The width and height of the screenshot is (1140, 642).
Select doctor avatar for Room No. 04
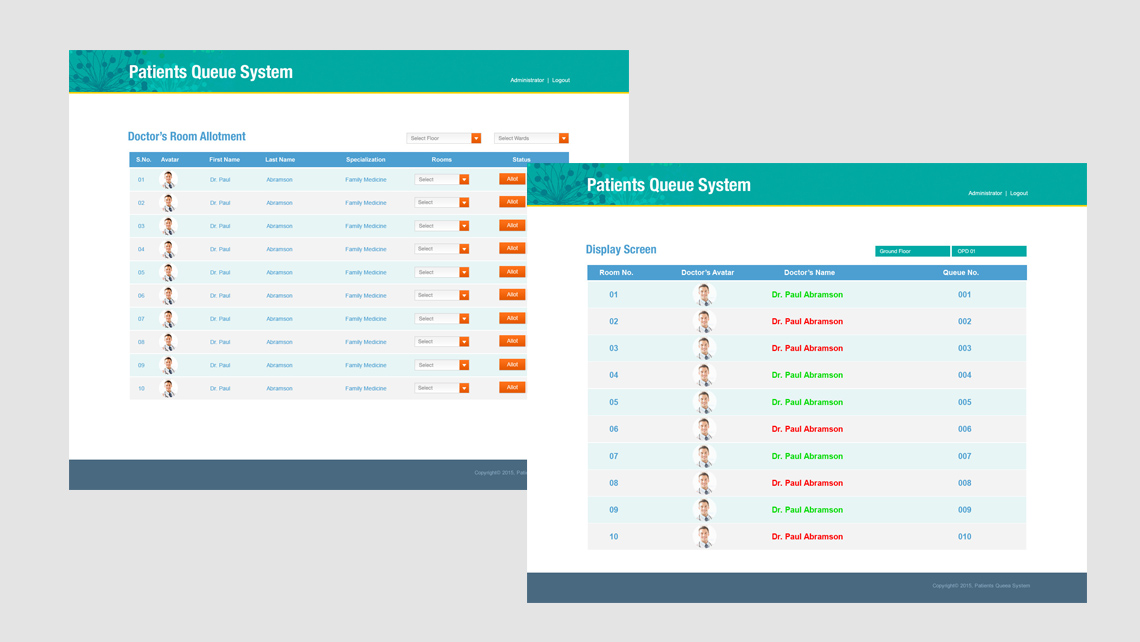704,376
